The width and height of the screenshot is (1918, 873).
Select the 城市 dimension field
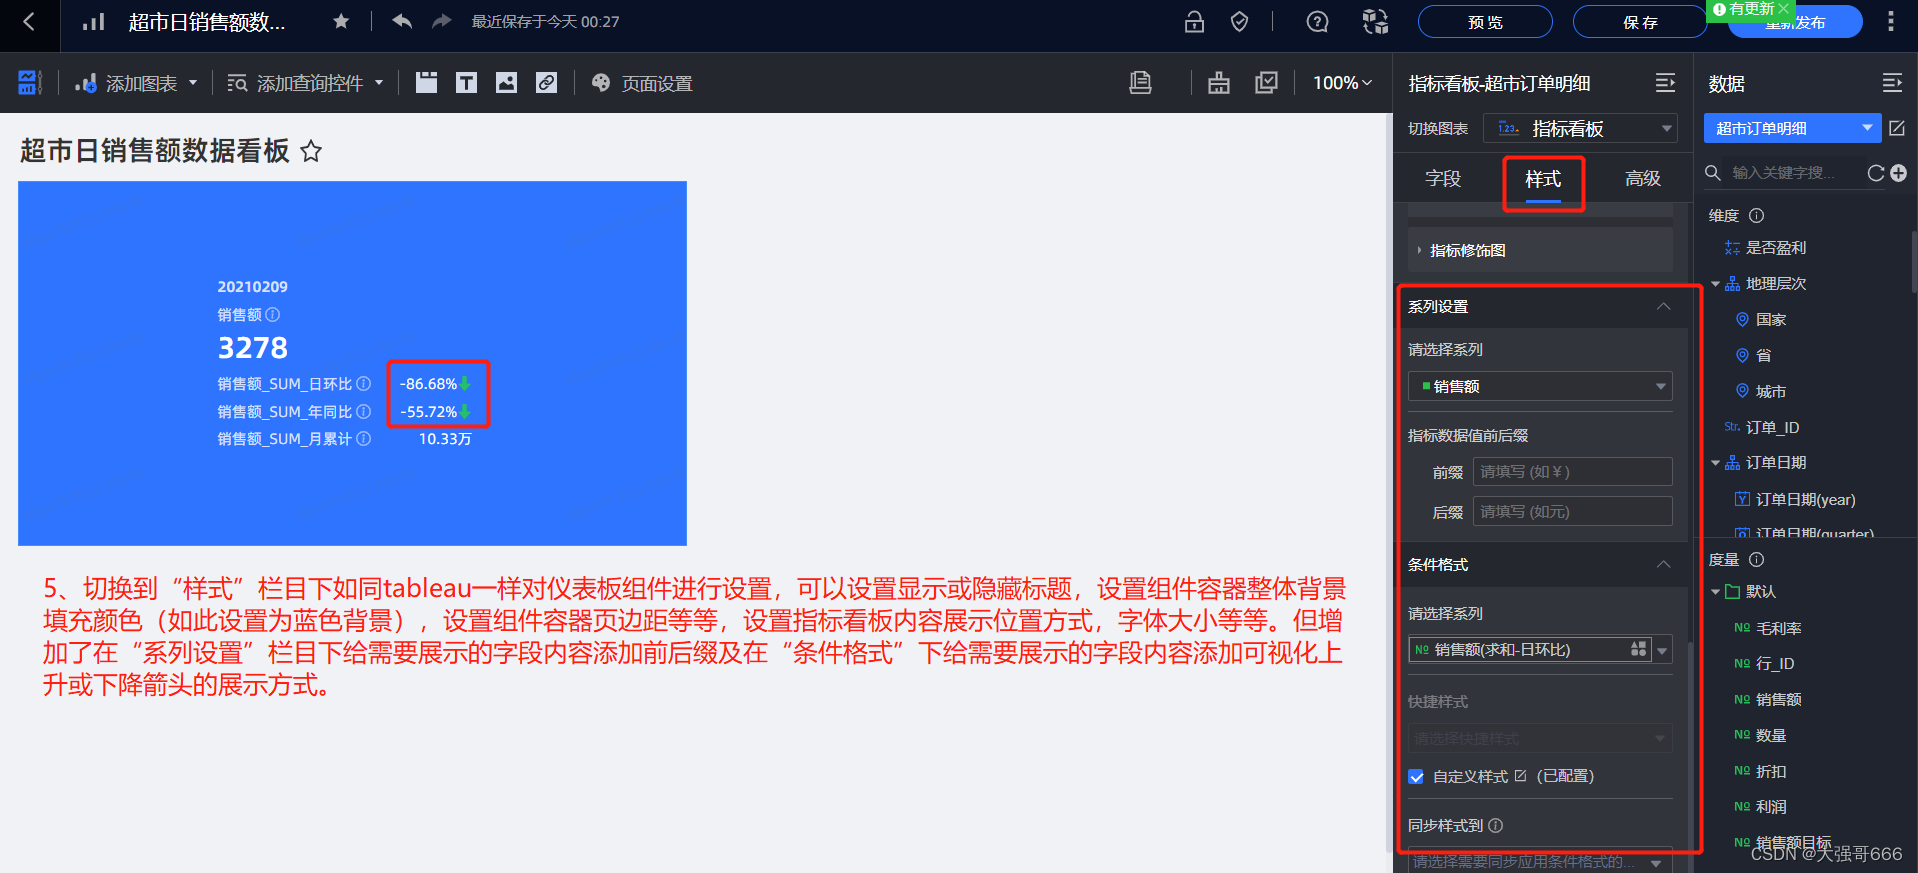click(1770, 391)
